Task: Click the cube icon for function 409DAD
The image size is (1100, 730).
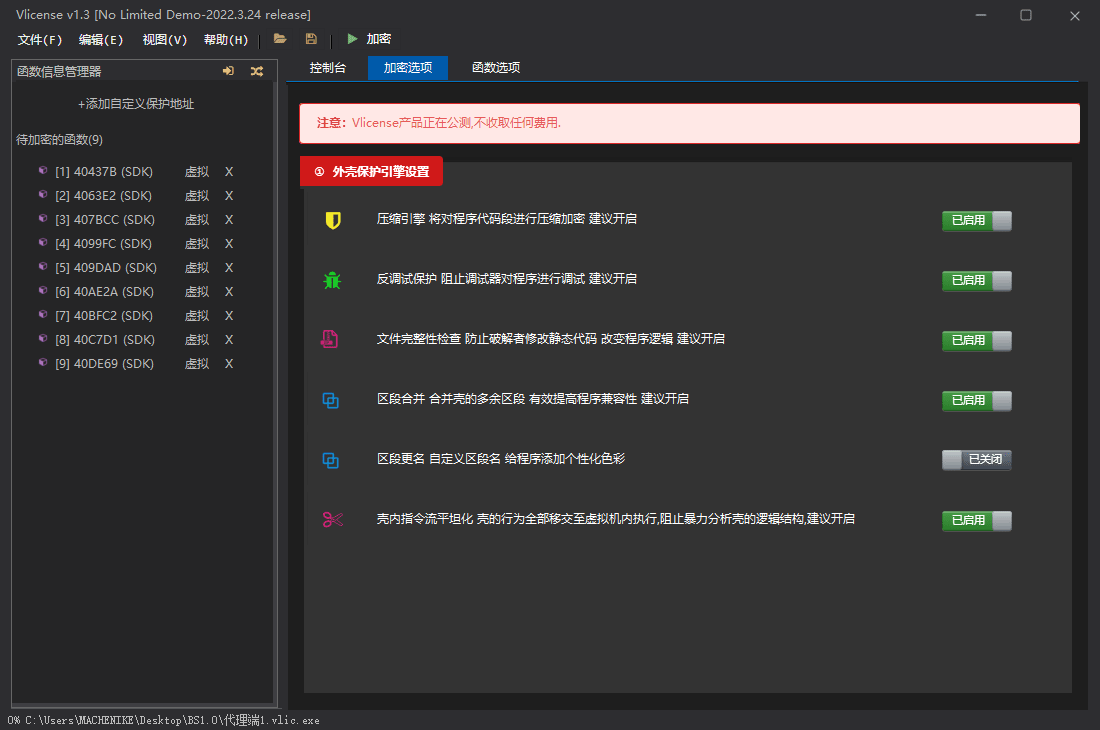Action: pyautogui.click(x=43, y=266)
